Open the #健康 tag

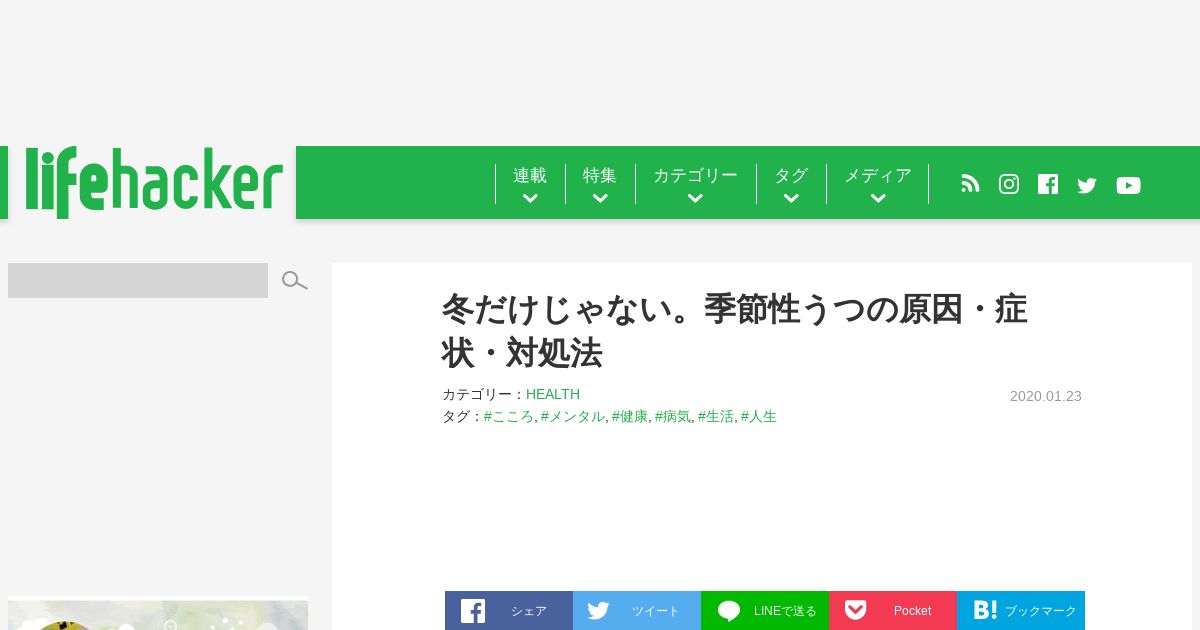[630, 416]
